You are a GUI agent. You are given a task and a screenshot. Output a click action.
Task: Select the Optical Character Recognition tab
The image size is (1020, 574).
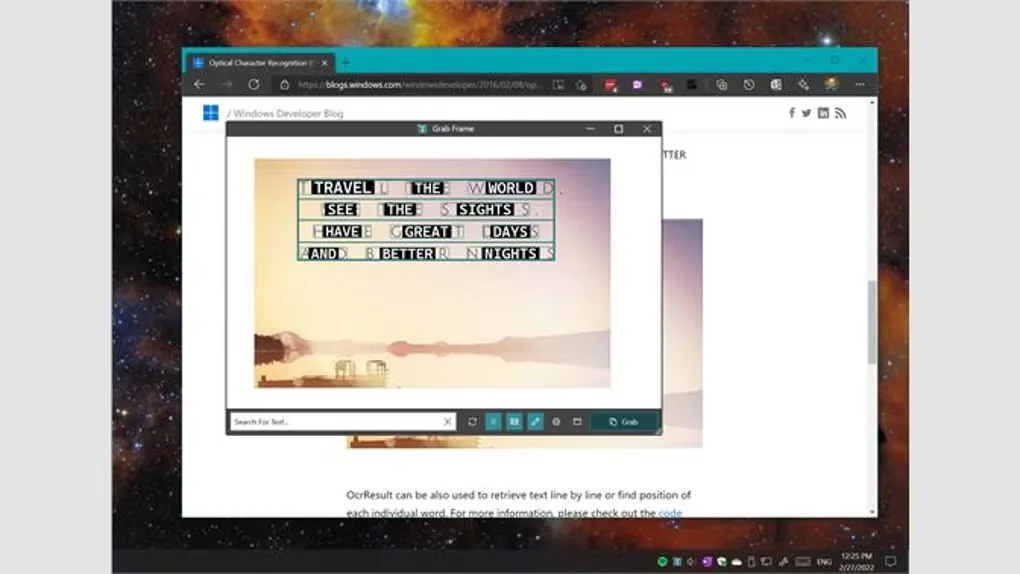click(260, 62)
